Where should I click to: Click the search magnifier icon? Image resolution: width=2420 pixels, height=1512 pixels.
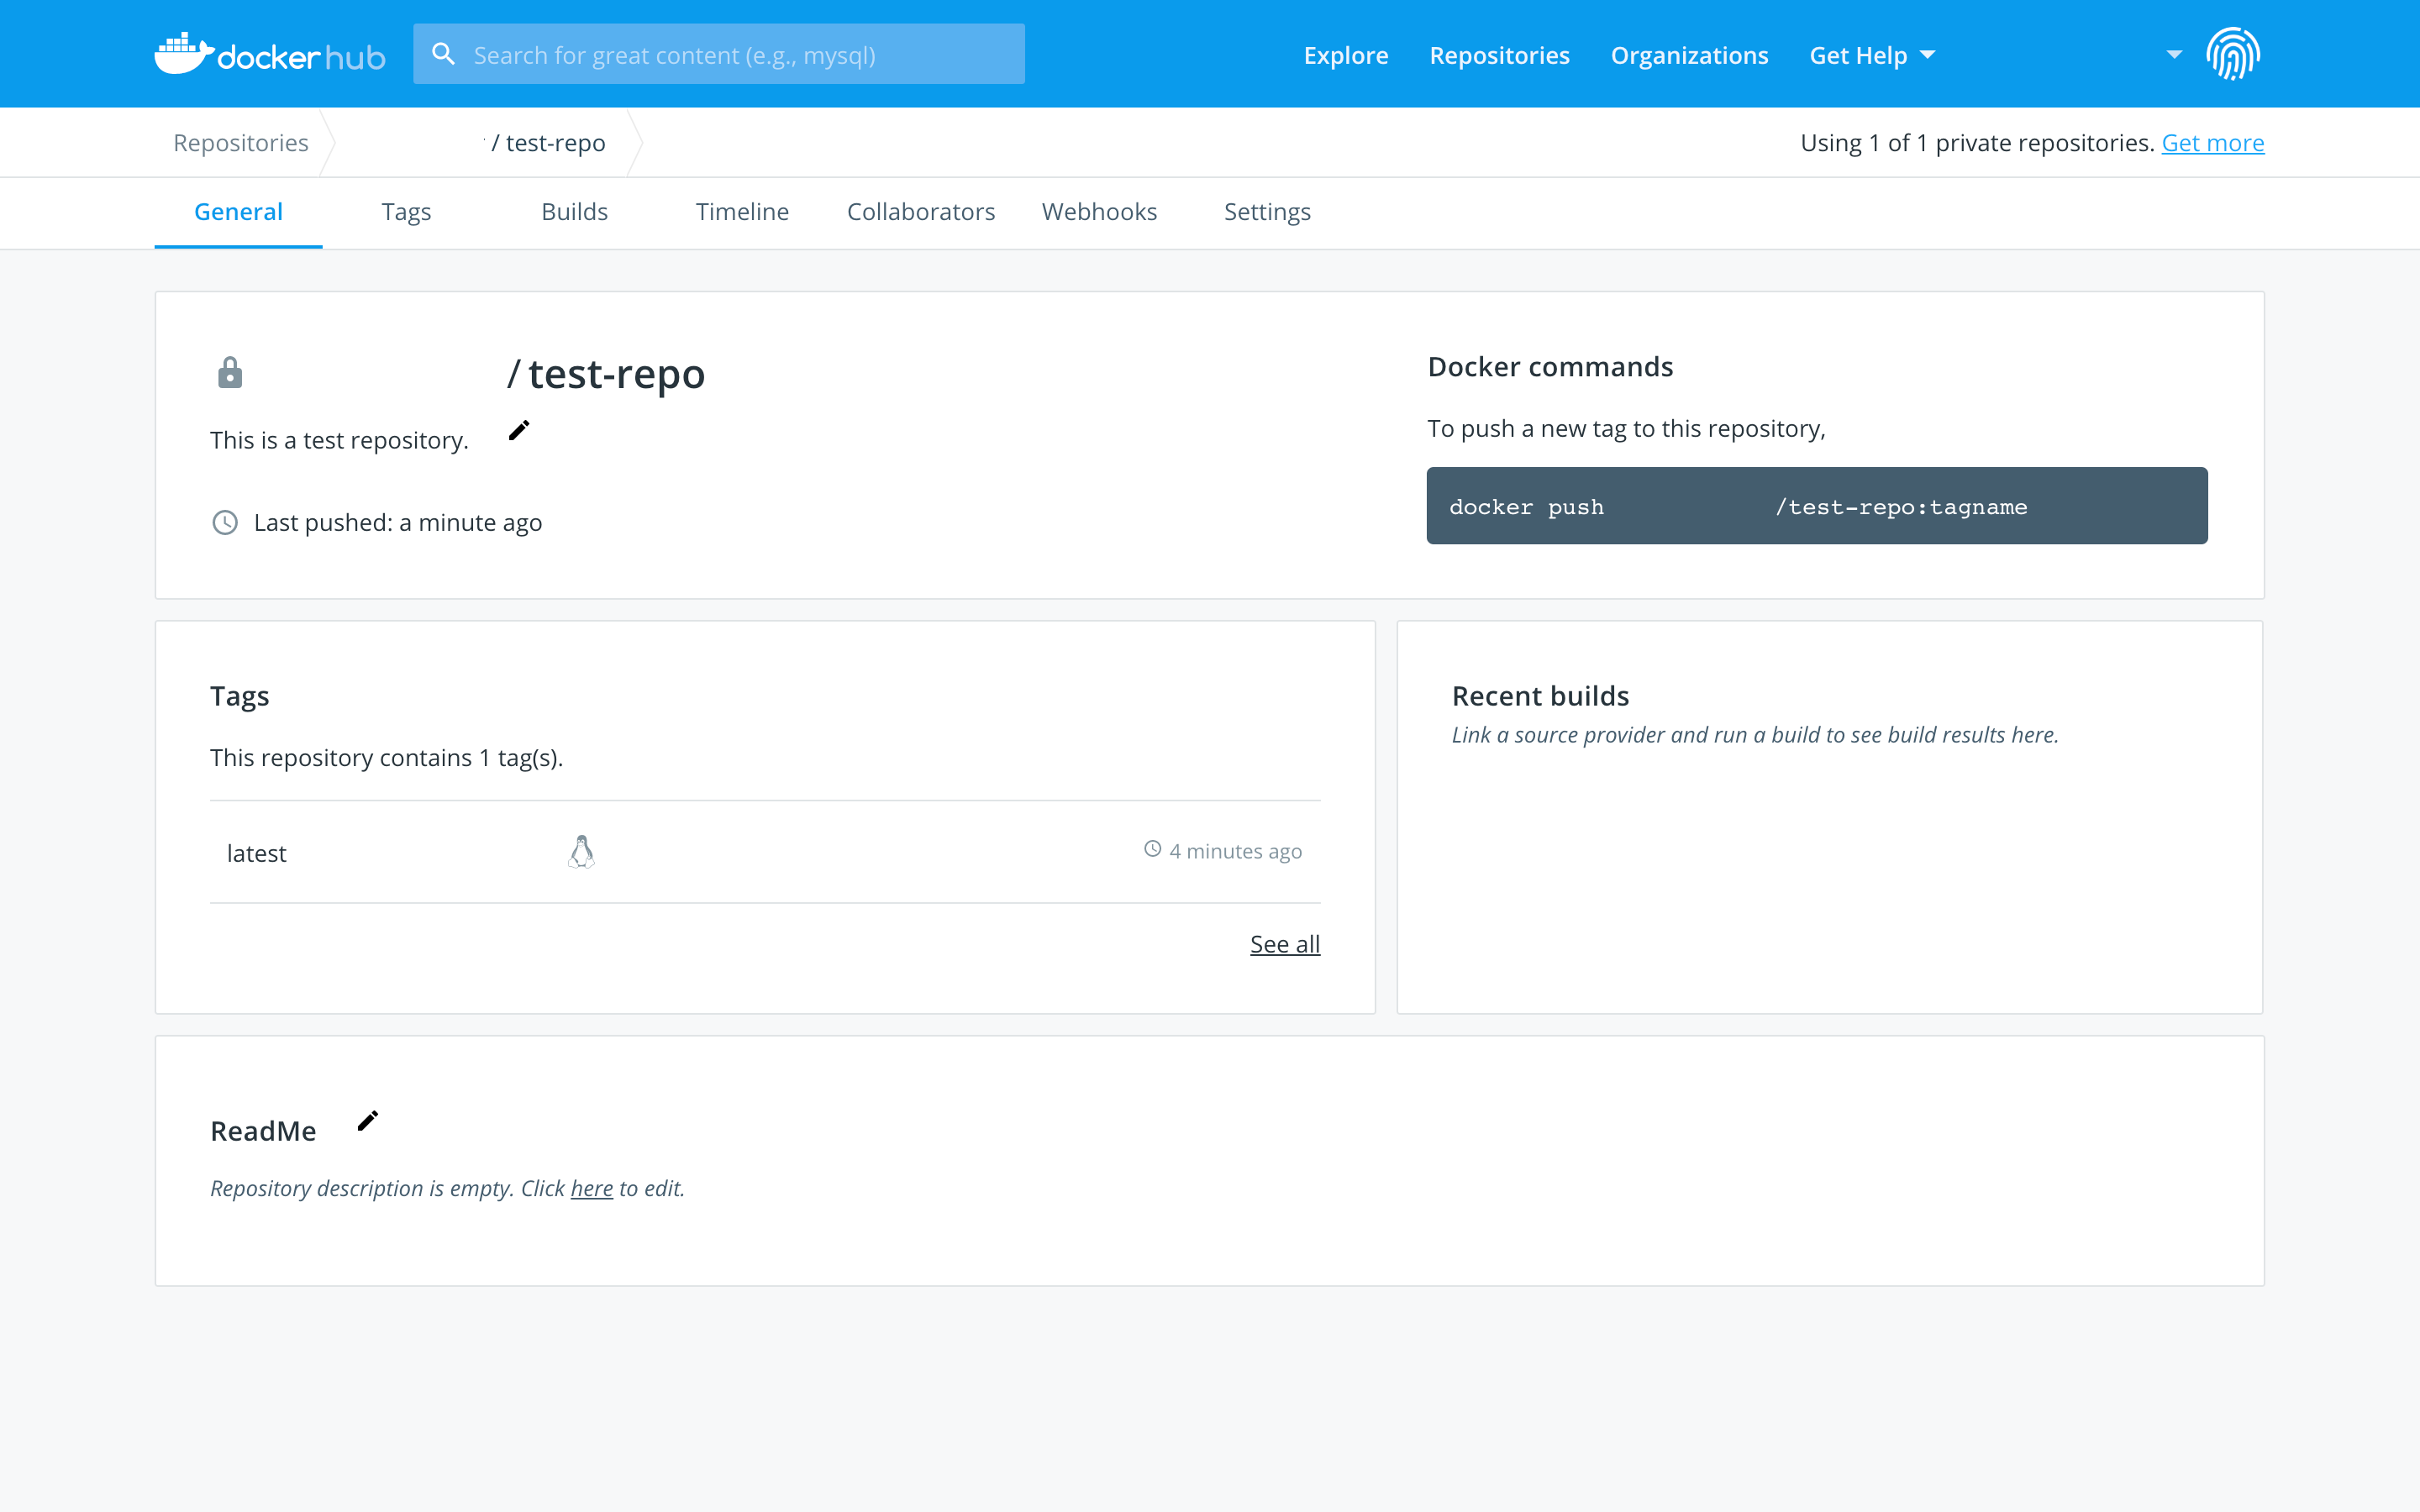point(443,53)
